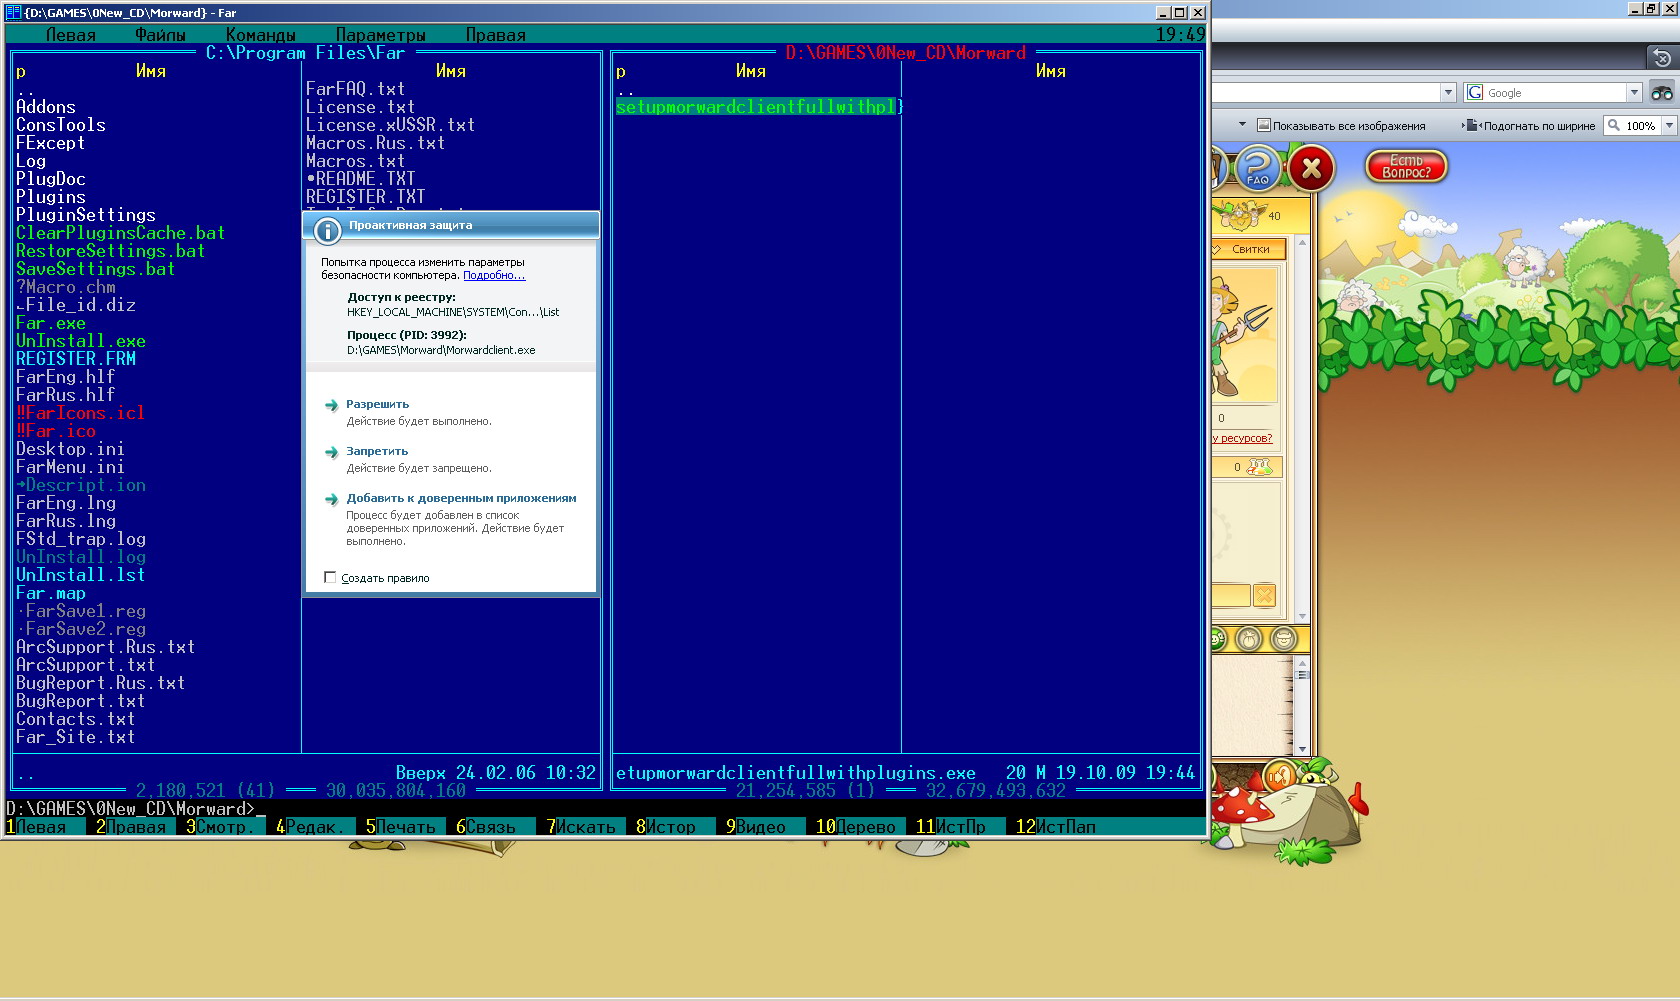Image resolution: width=1680 pixels, height=1001 pixels.
Task: Click the D:\GAMES\0New_CD\Morward panel title
Action: 906,53
